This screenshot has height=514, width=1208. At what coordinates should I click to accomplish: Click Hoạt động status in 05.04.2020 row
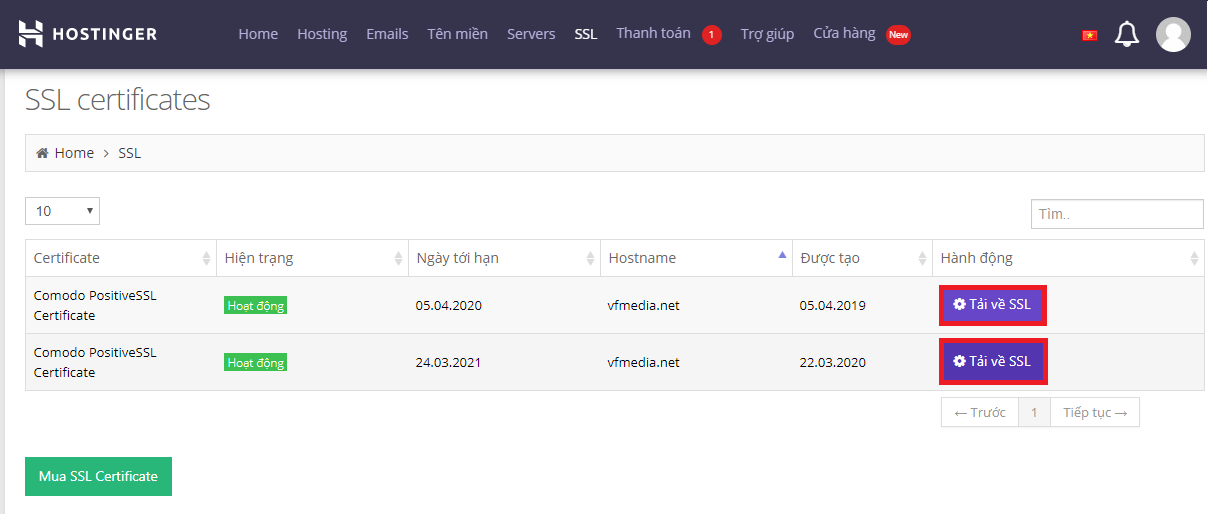pyautogui.click(x=256, y=306)
